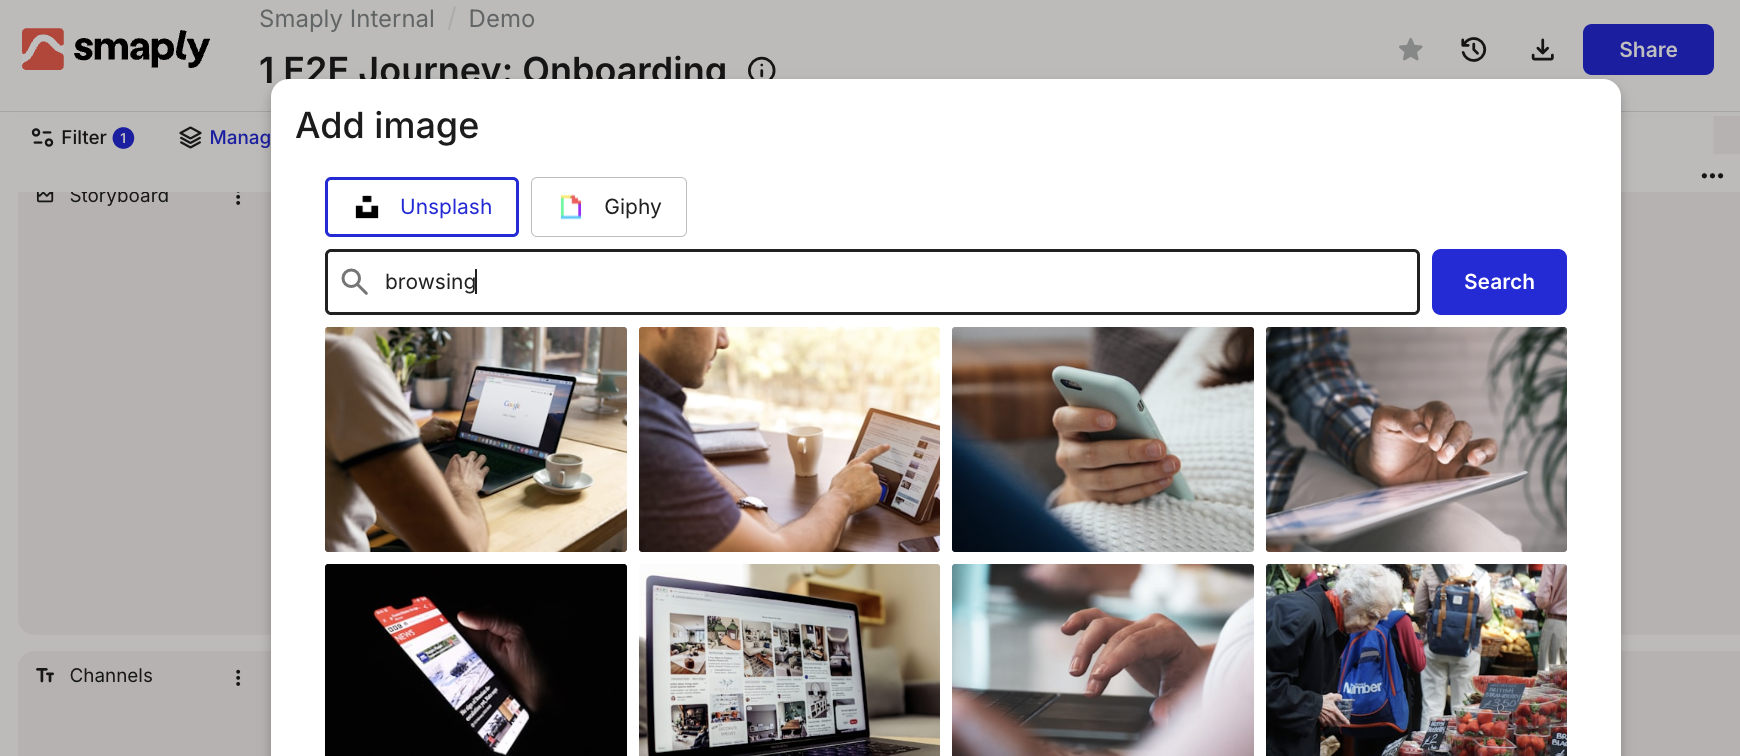The image size is (1740, 756).
Task: Open Channels lane three-dot menu
Action: [238, 677]
